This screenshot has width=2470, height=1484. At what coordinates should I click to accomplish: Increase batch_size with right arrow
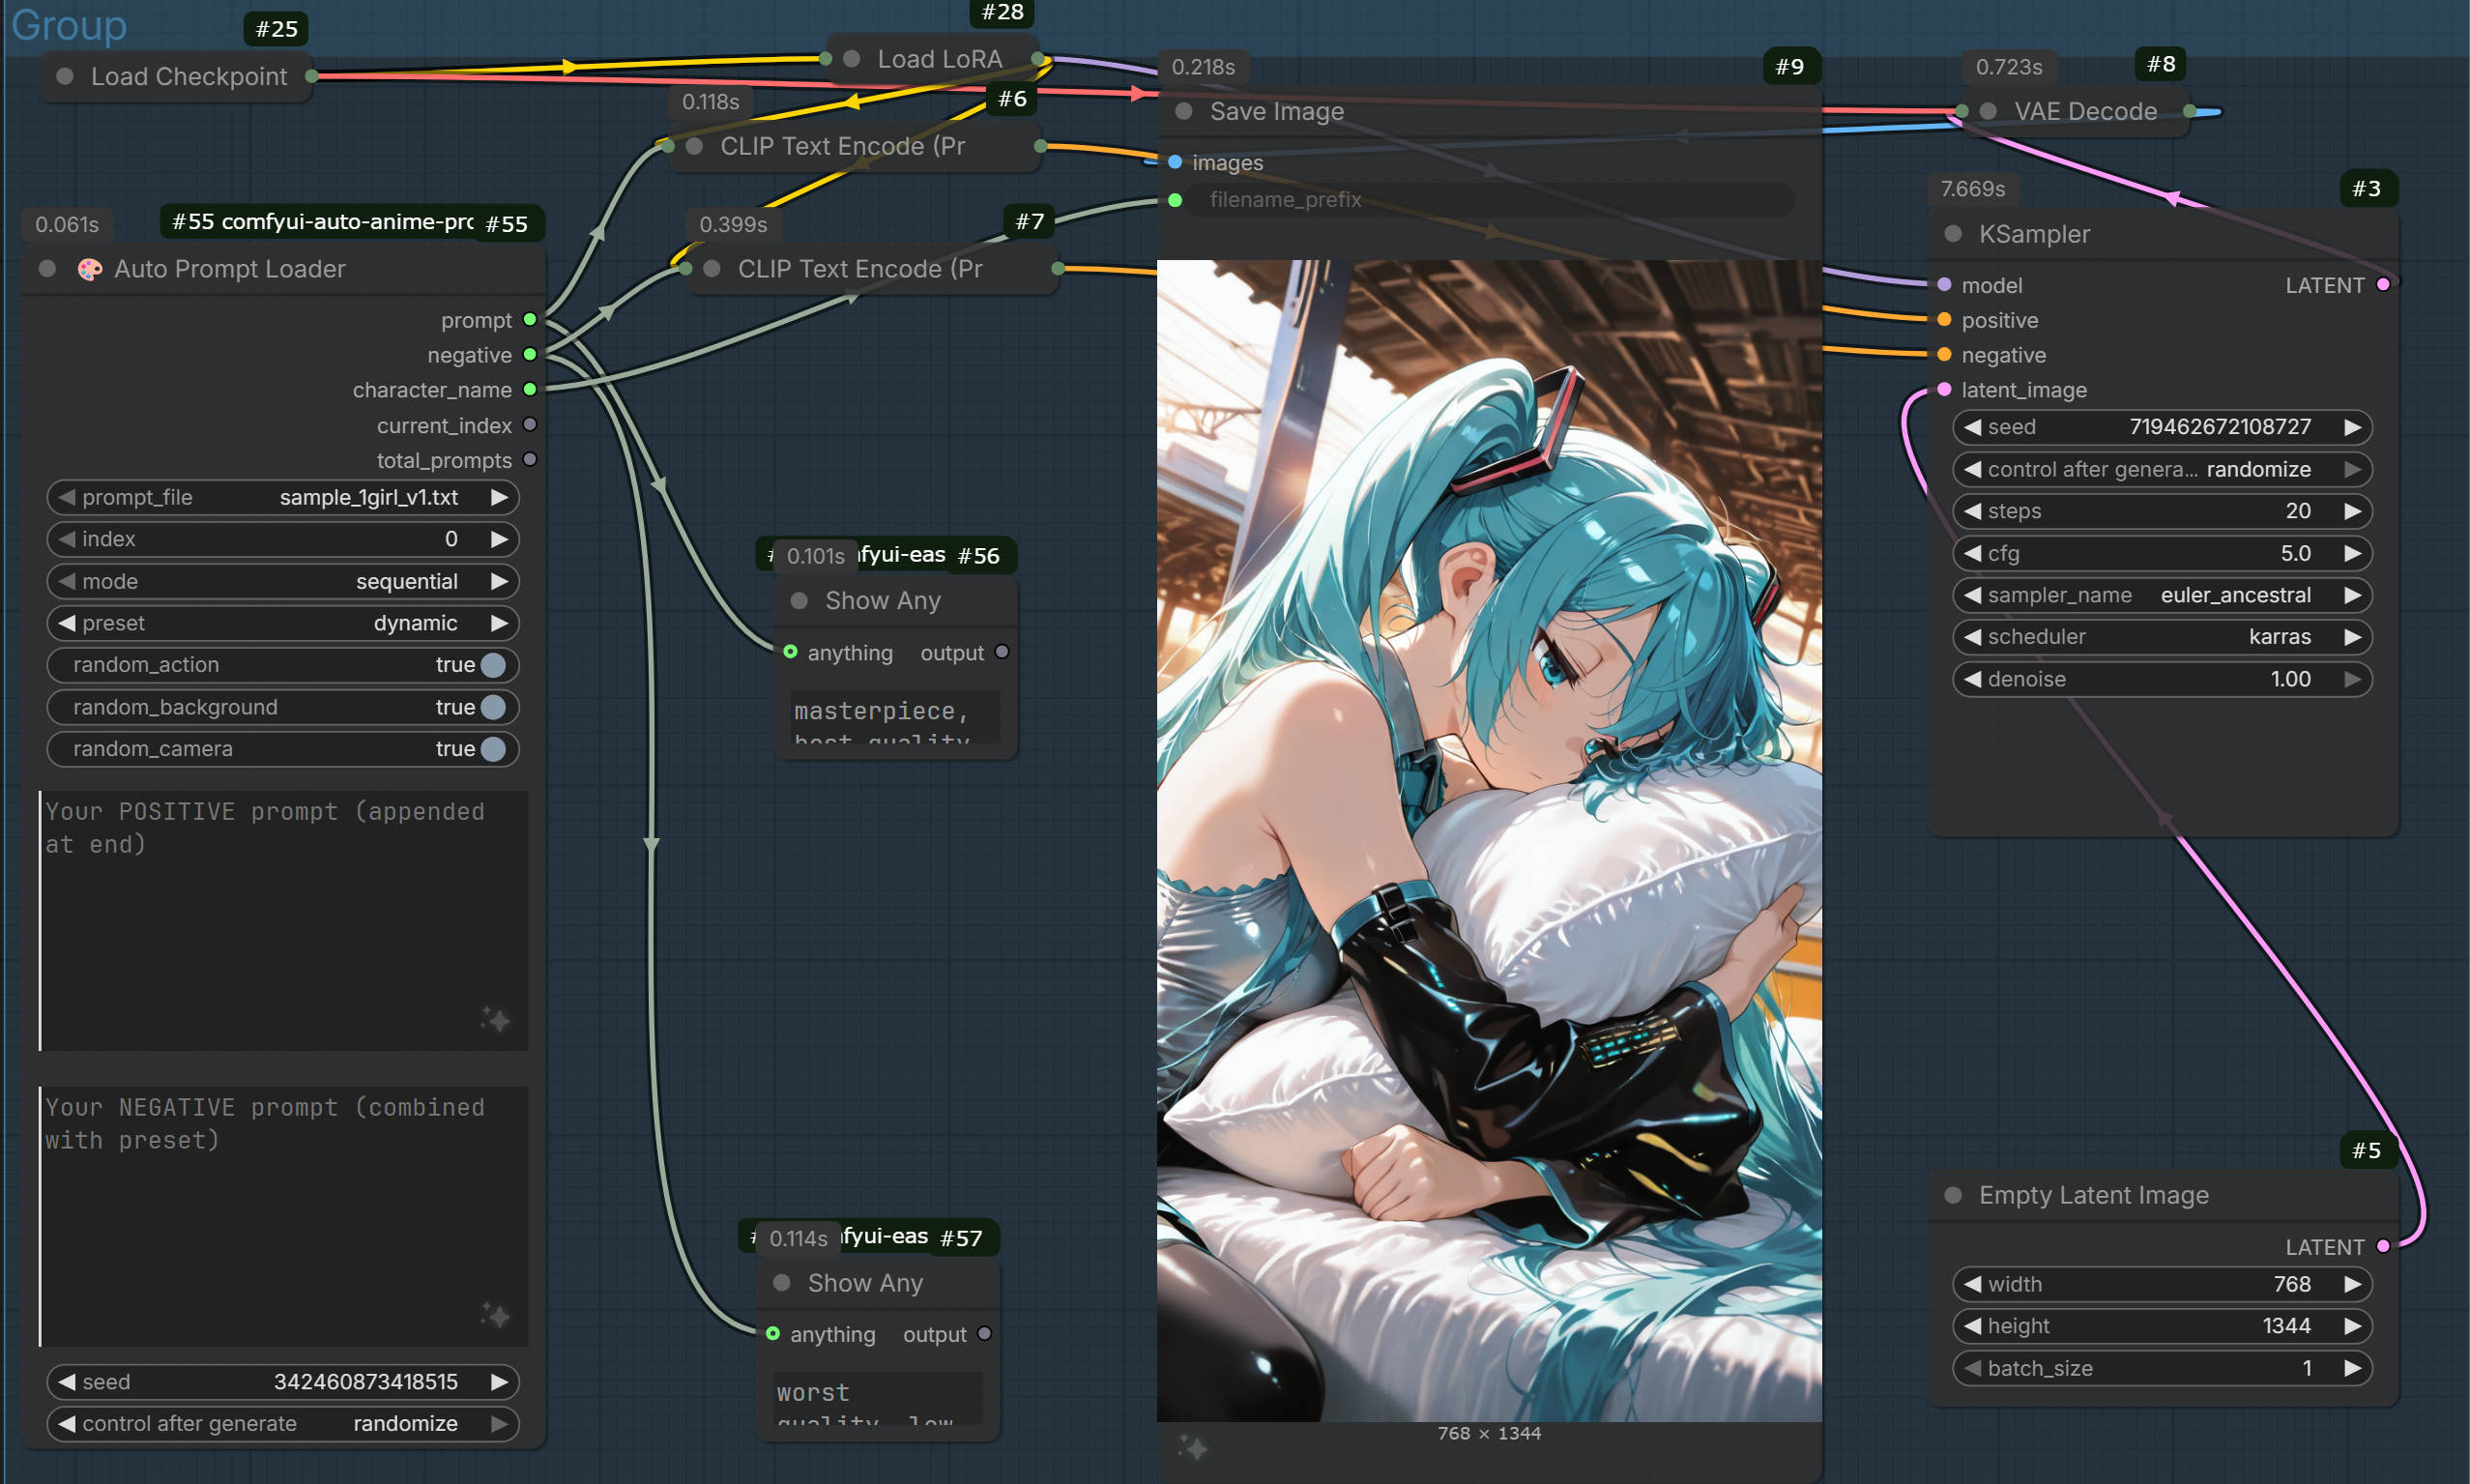(x=2352, y=1368)
